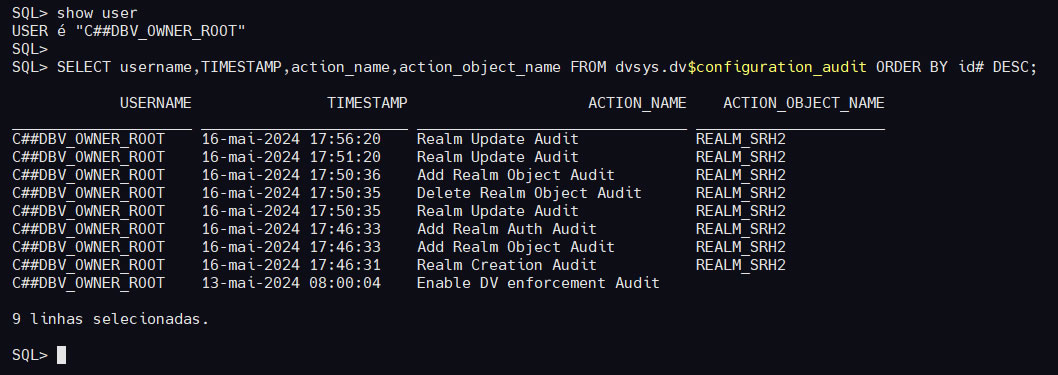This screenshot has width=1058, height=375.
Task: Click the USERNAME column header
Action: [x=156, y=103]
